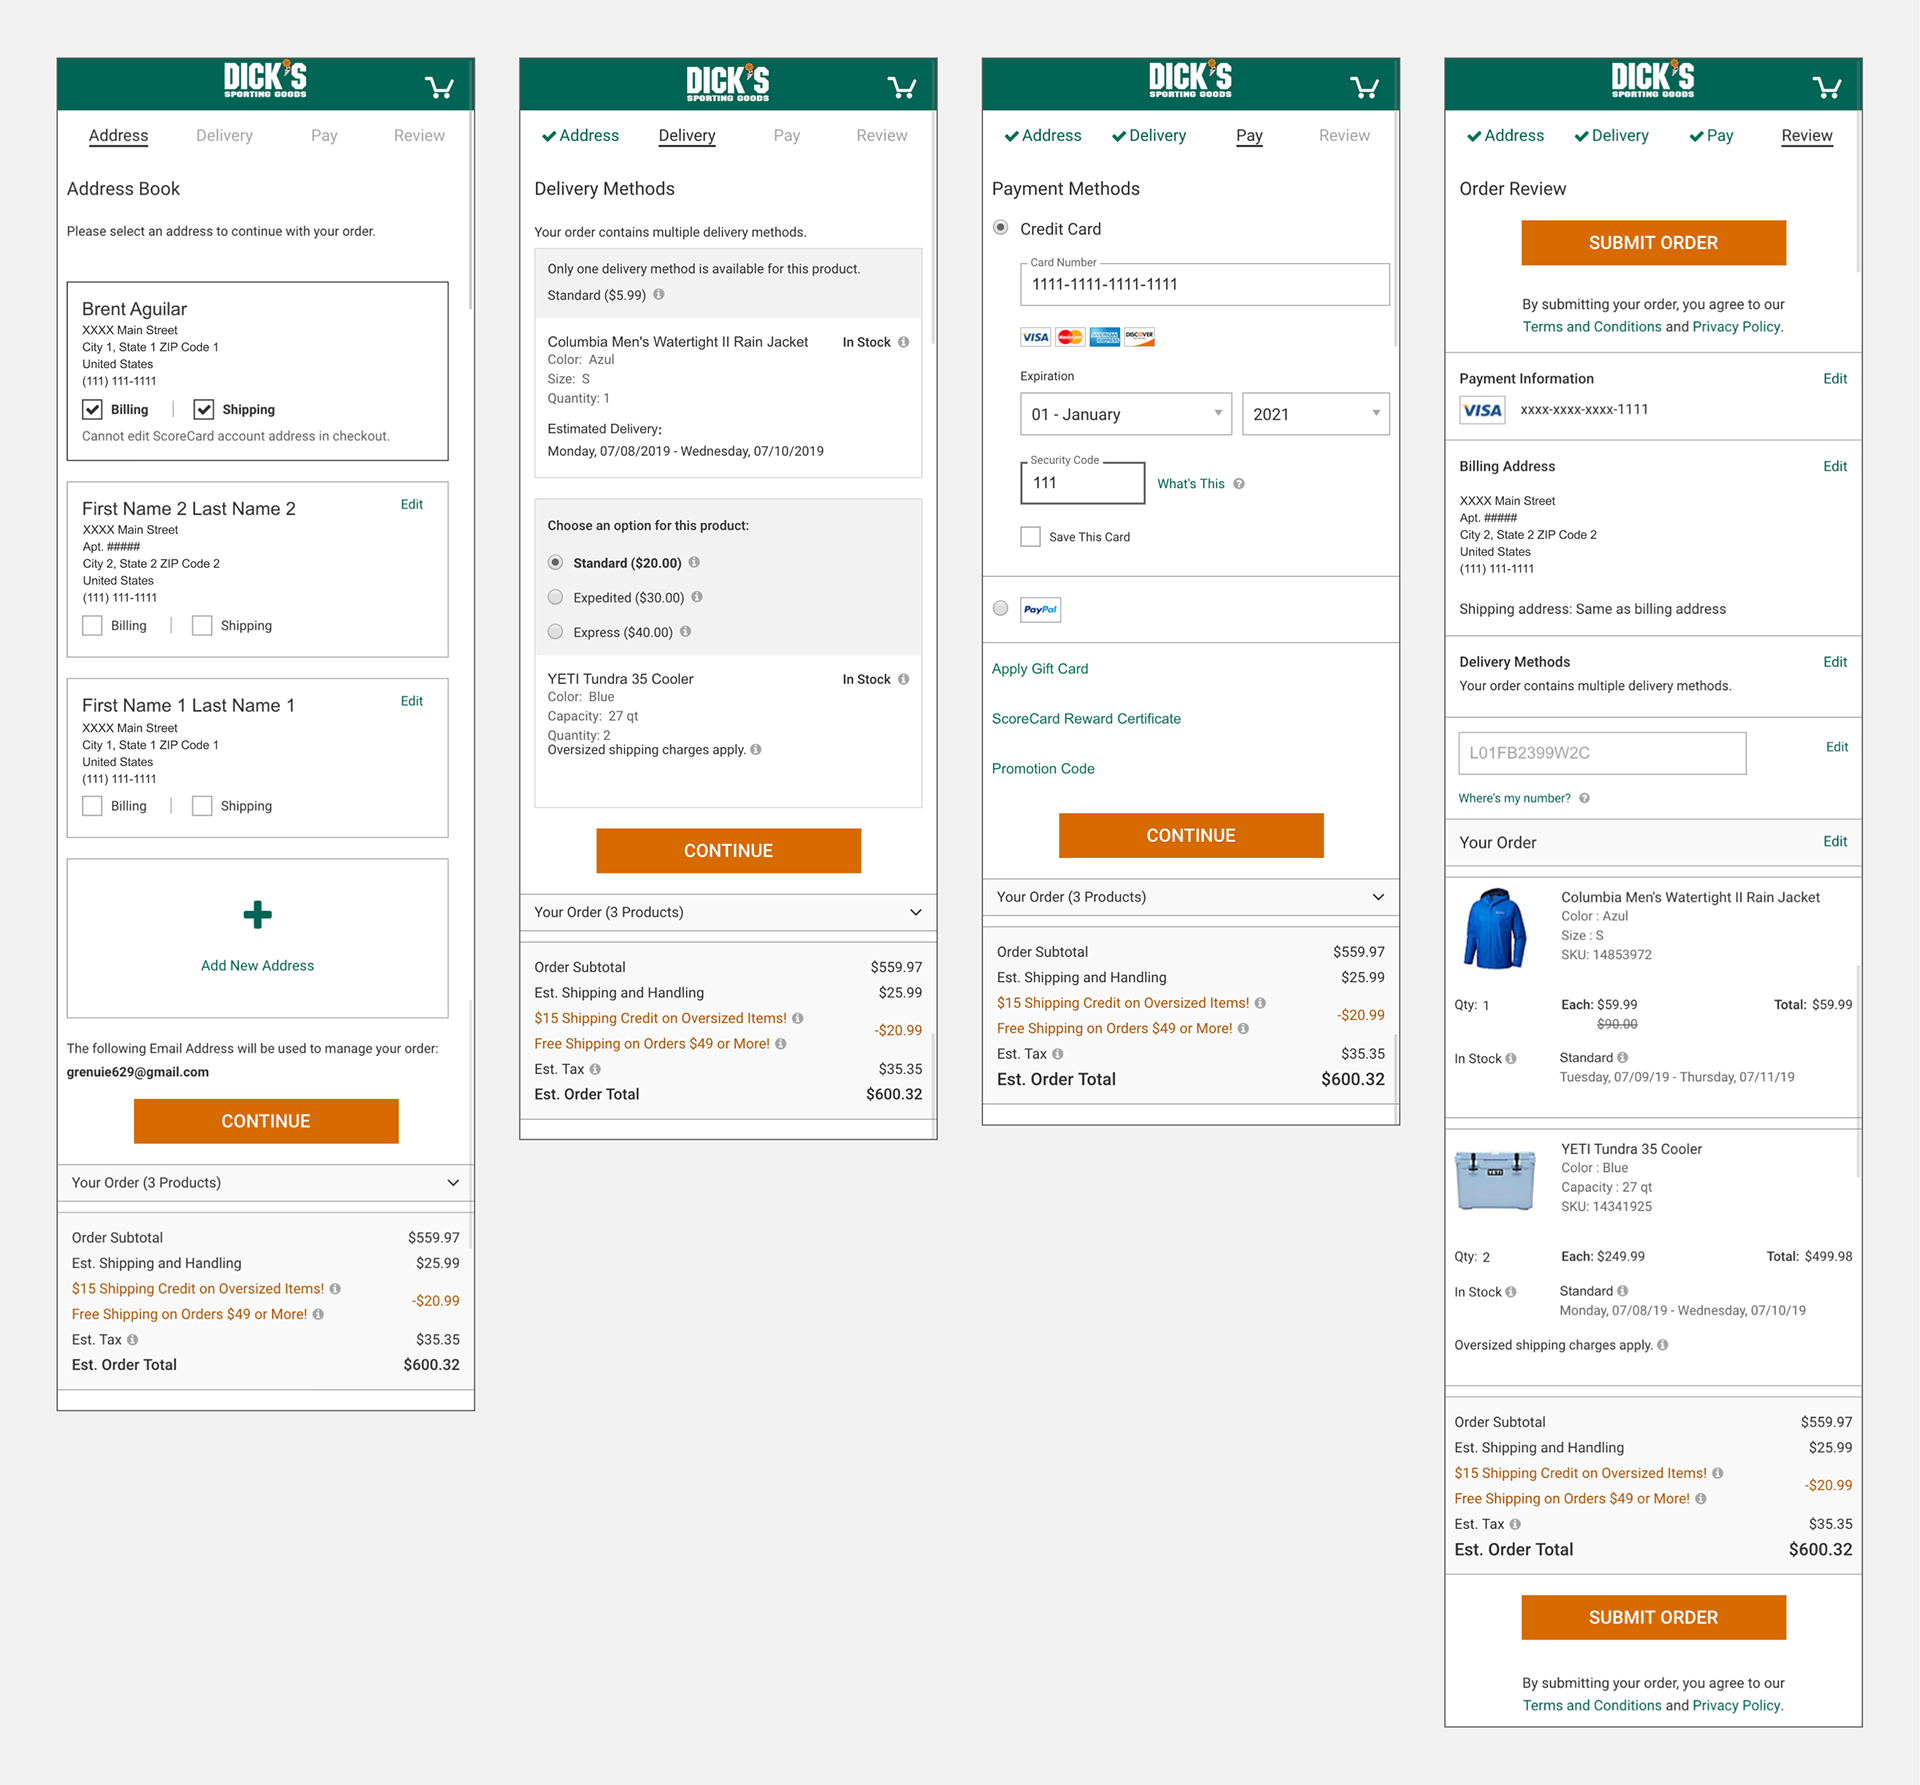Click info icon next to Express ($40.00)
Viewport: 1920px width, 1785px height.
pyautogui.click(x=686, y=631)
